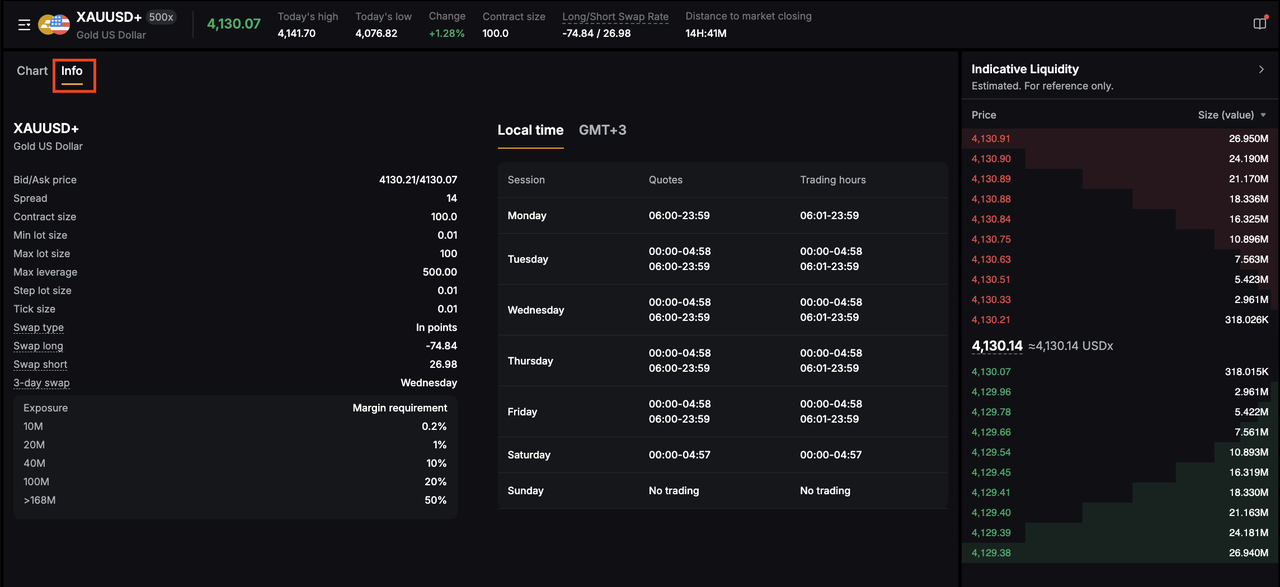Viewport: 1280px width, 587px height.
Task: Click the gold and US flag symbol icon
Action: pyautogui.click(x=54, y=25)
